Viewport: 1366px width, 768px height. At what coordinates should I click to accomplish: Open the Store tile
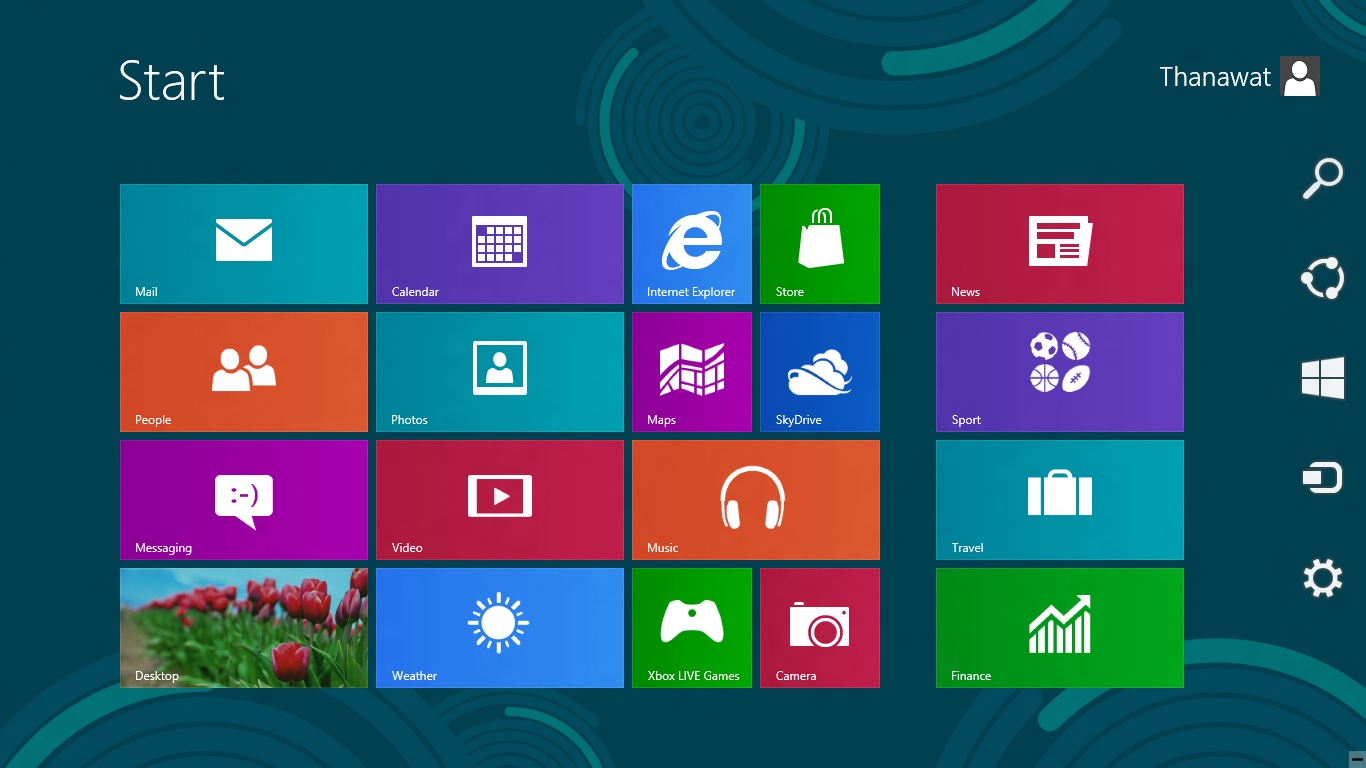[820, 244]
